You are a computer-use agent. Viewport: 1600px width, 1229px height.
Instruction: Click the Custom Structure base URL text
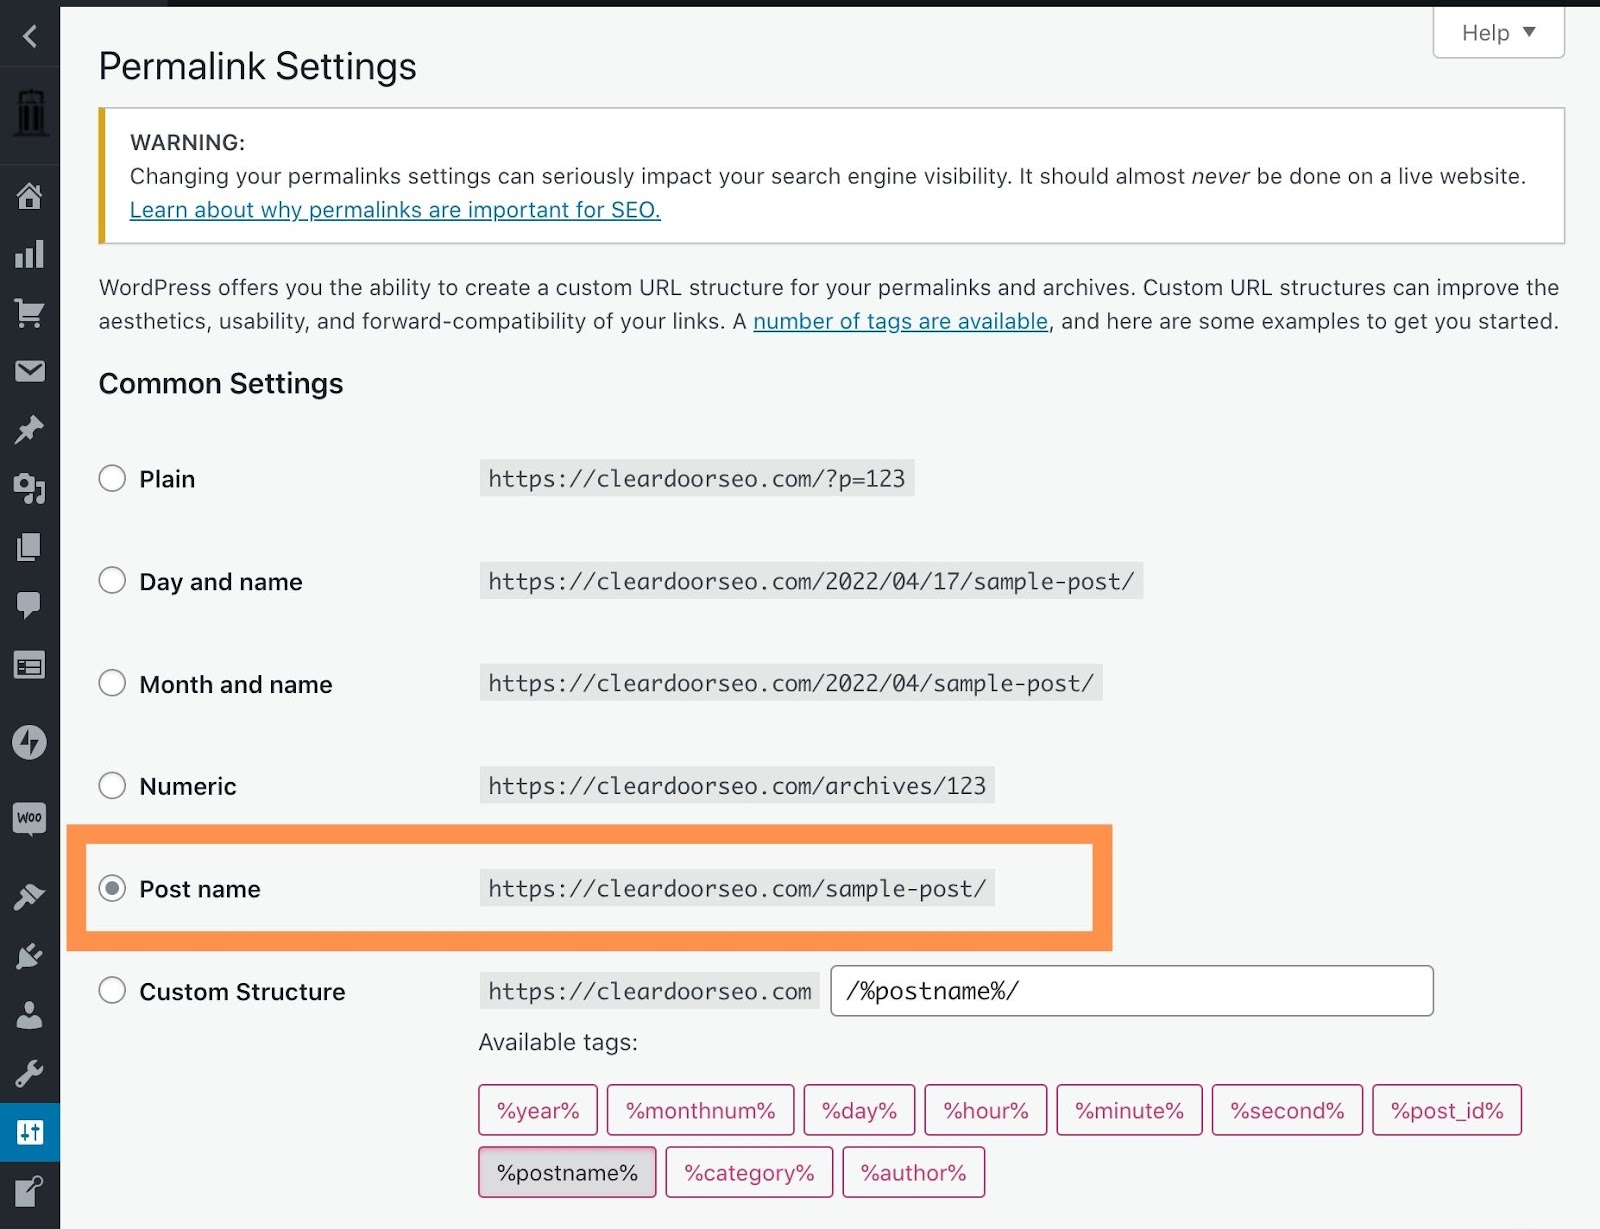(650, 991)
